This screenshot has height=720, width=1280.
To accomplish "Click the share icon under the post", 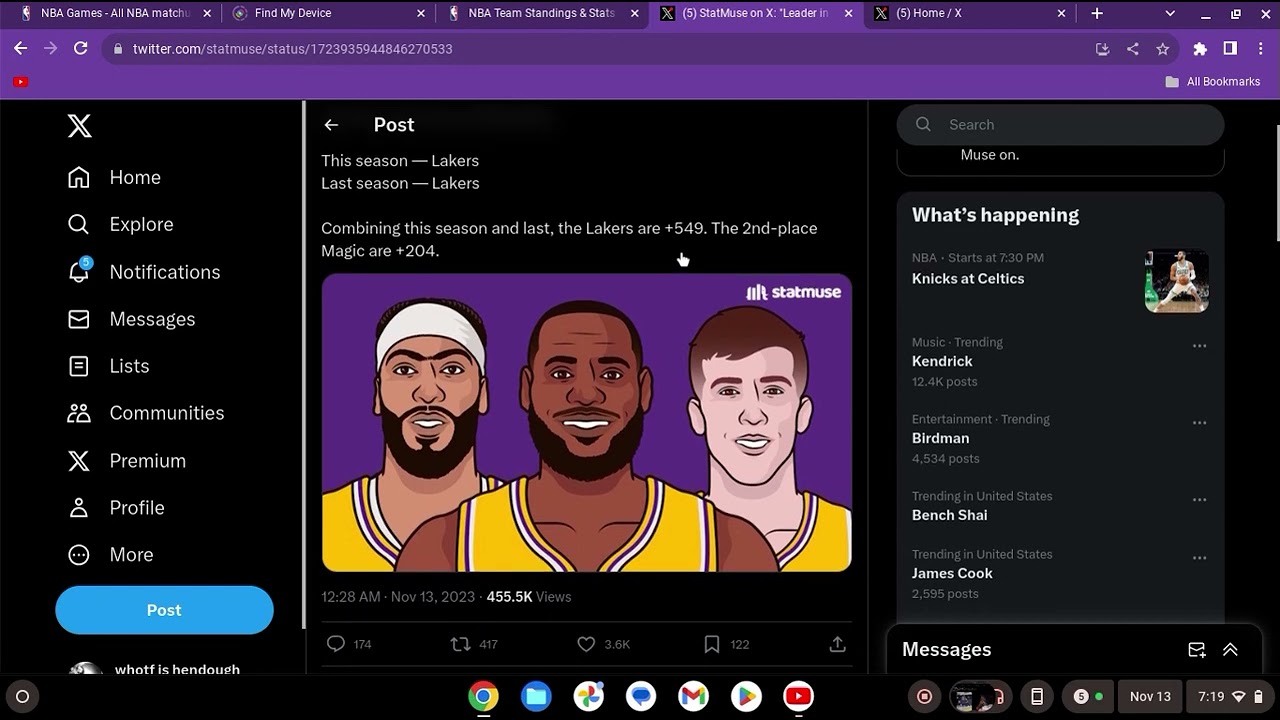I will [838, 644].
